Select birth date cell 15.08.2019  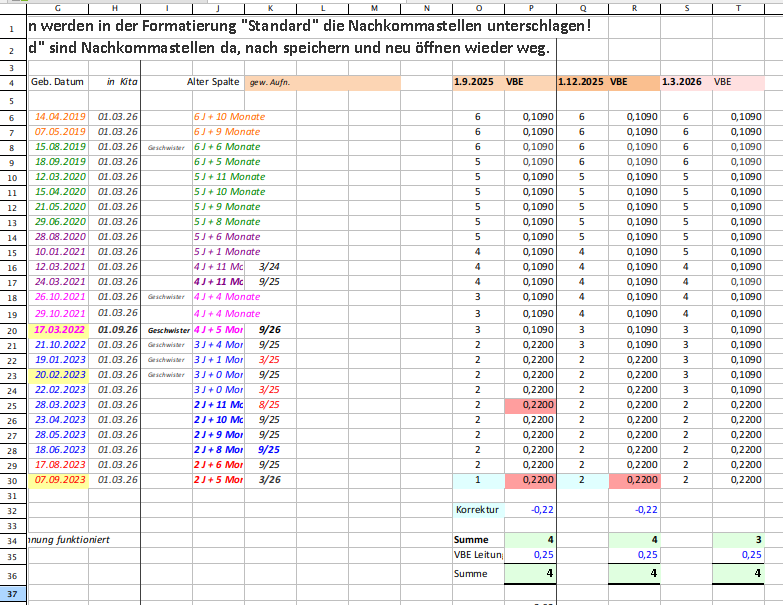click(x=60, y=147)
